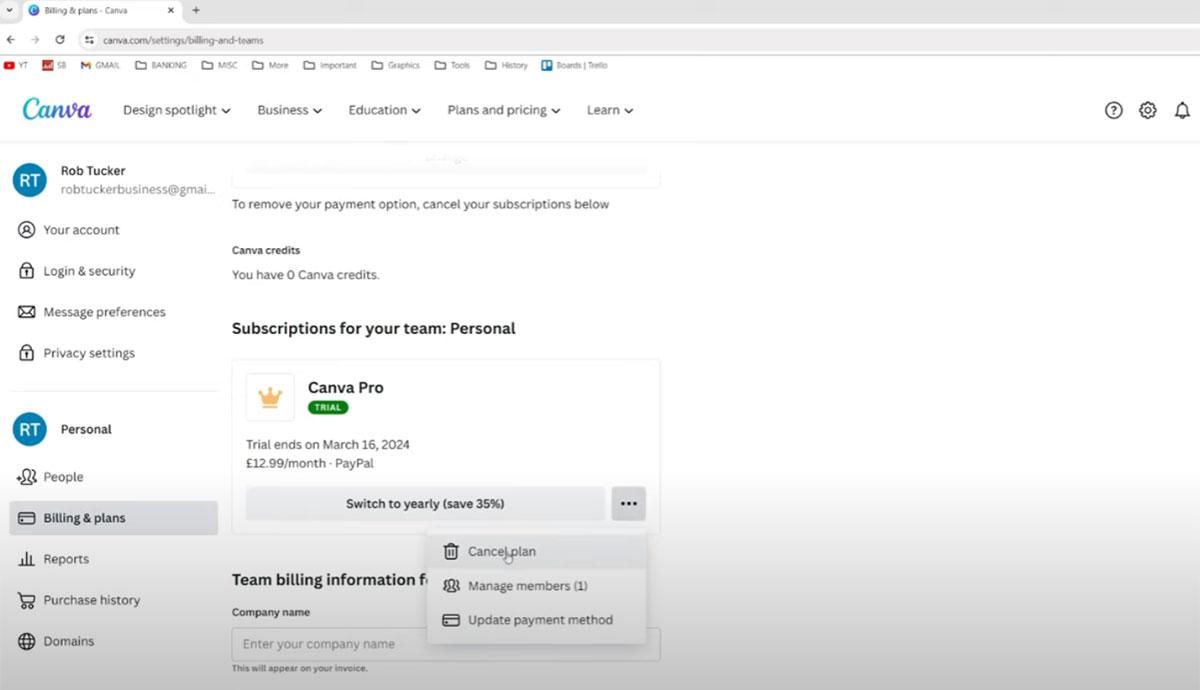Open Privacy settings page
The image size is (1200, 690).
pos(114,353)
